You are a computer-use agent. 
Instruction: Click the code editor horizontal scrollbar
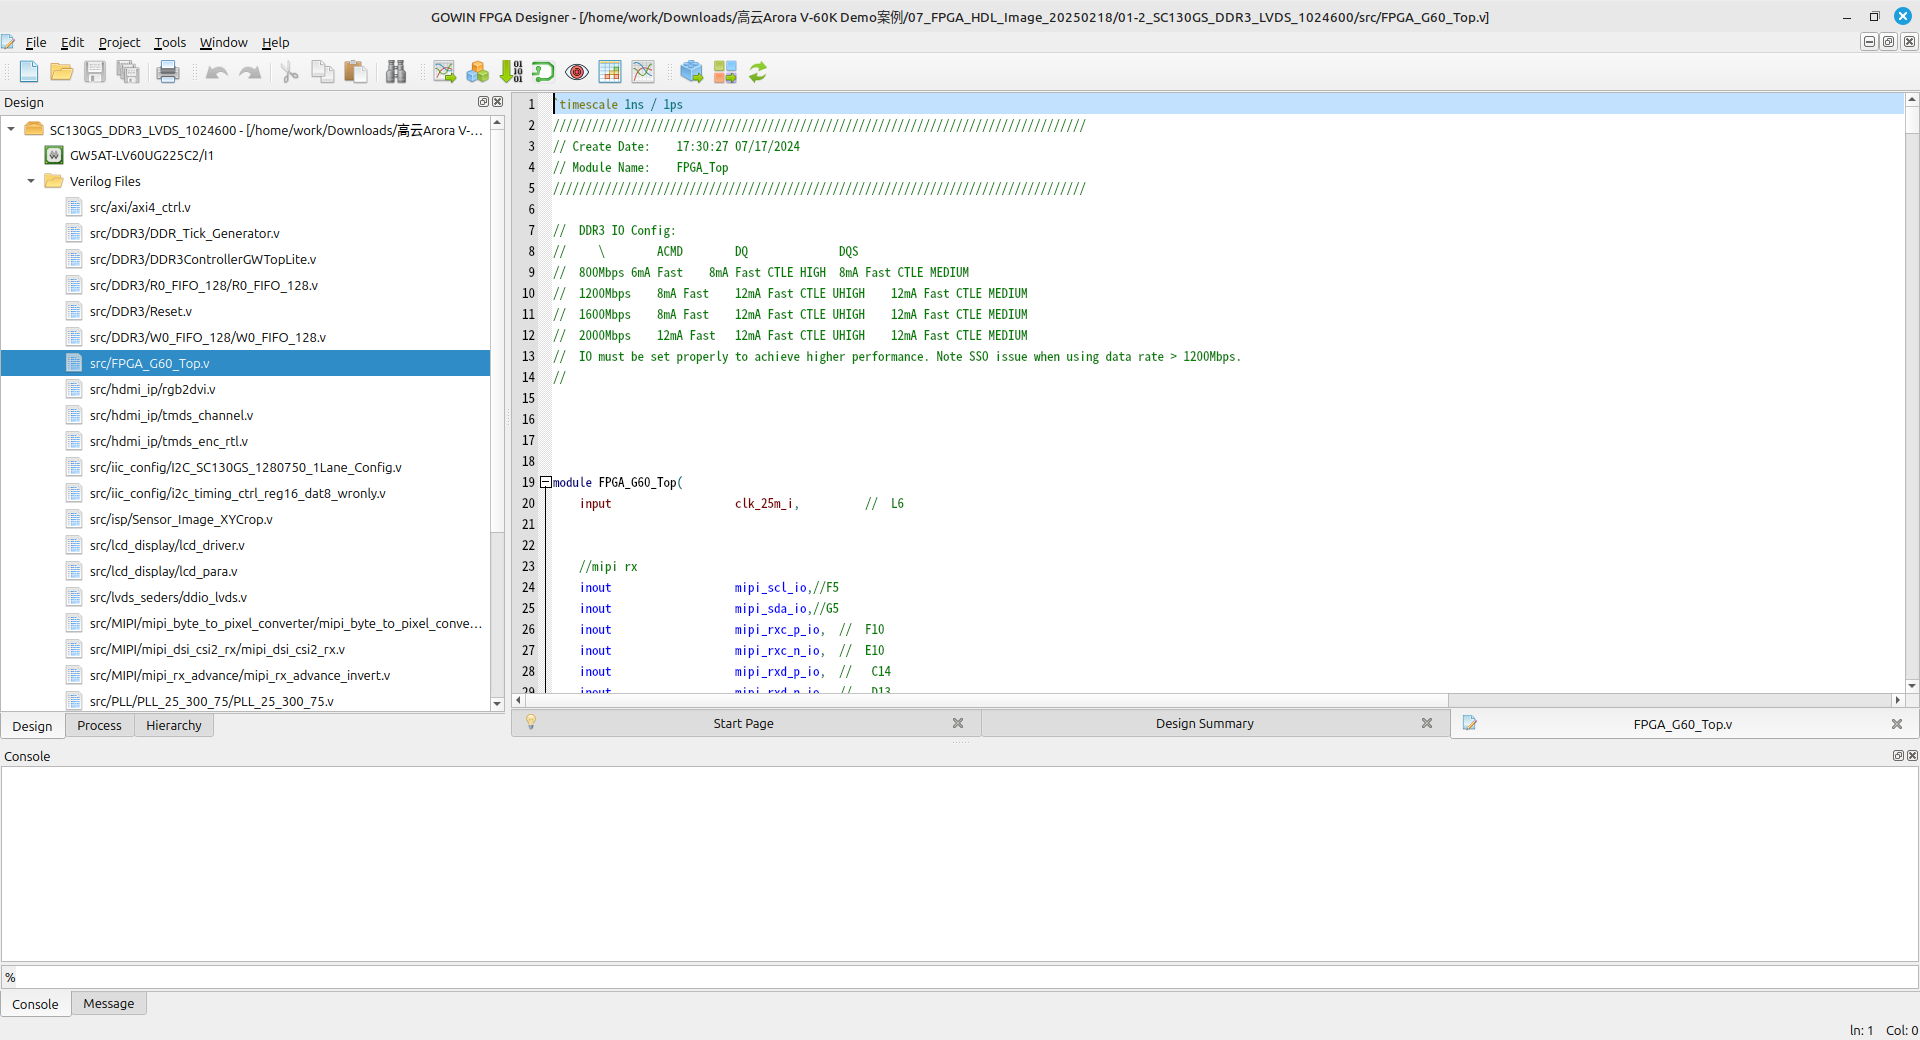(x=986, y=700)
